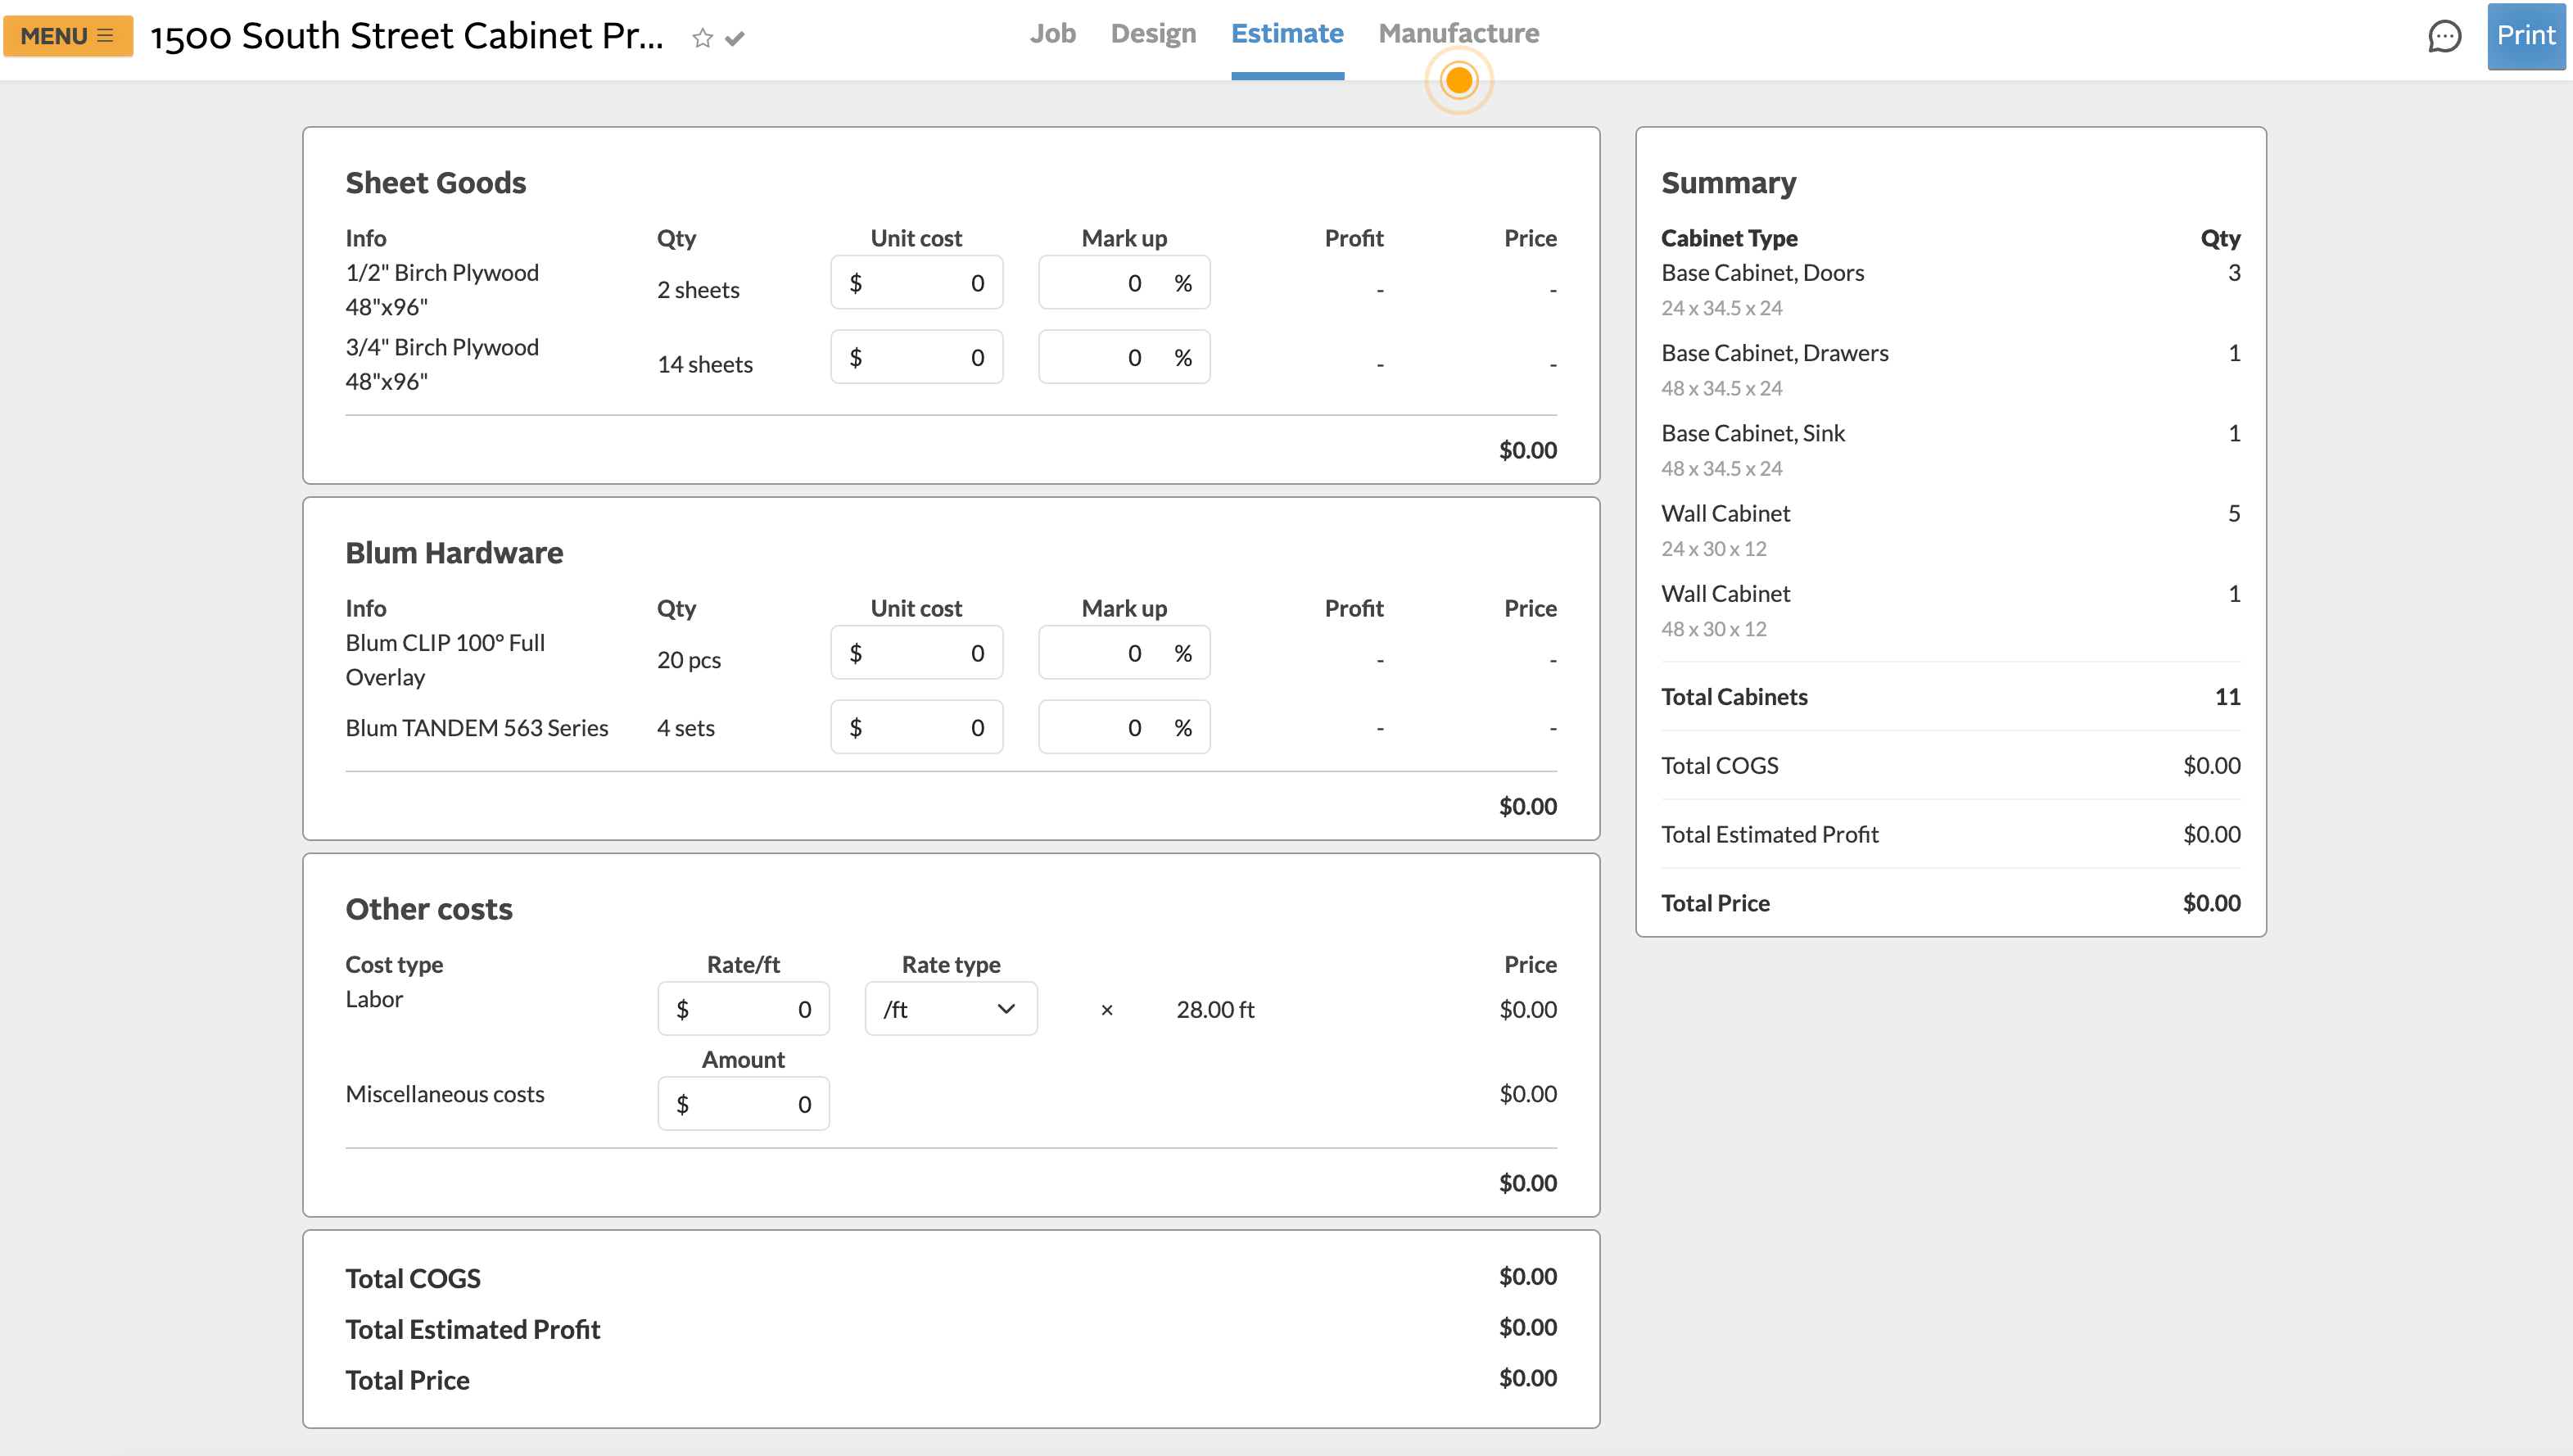
Task: Switch to the Job tab
Action: coord(1052,34)
